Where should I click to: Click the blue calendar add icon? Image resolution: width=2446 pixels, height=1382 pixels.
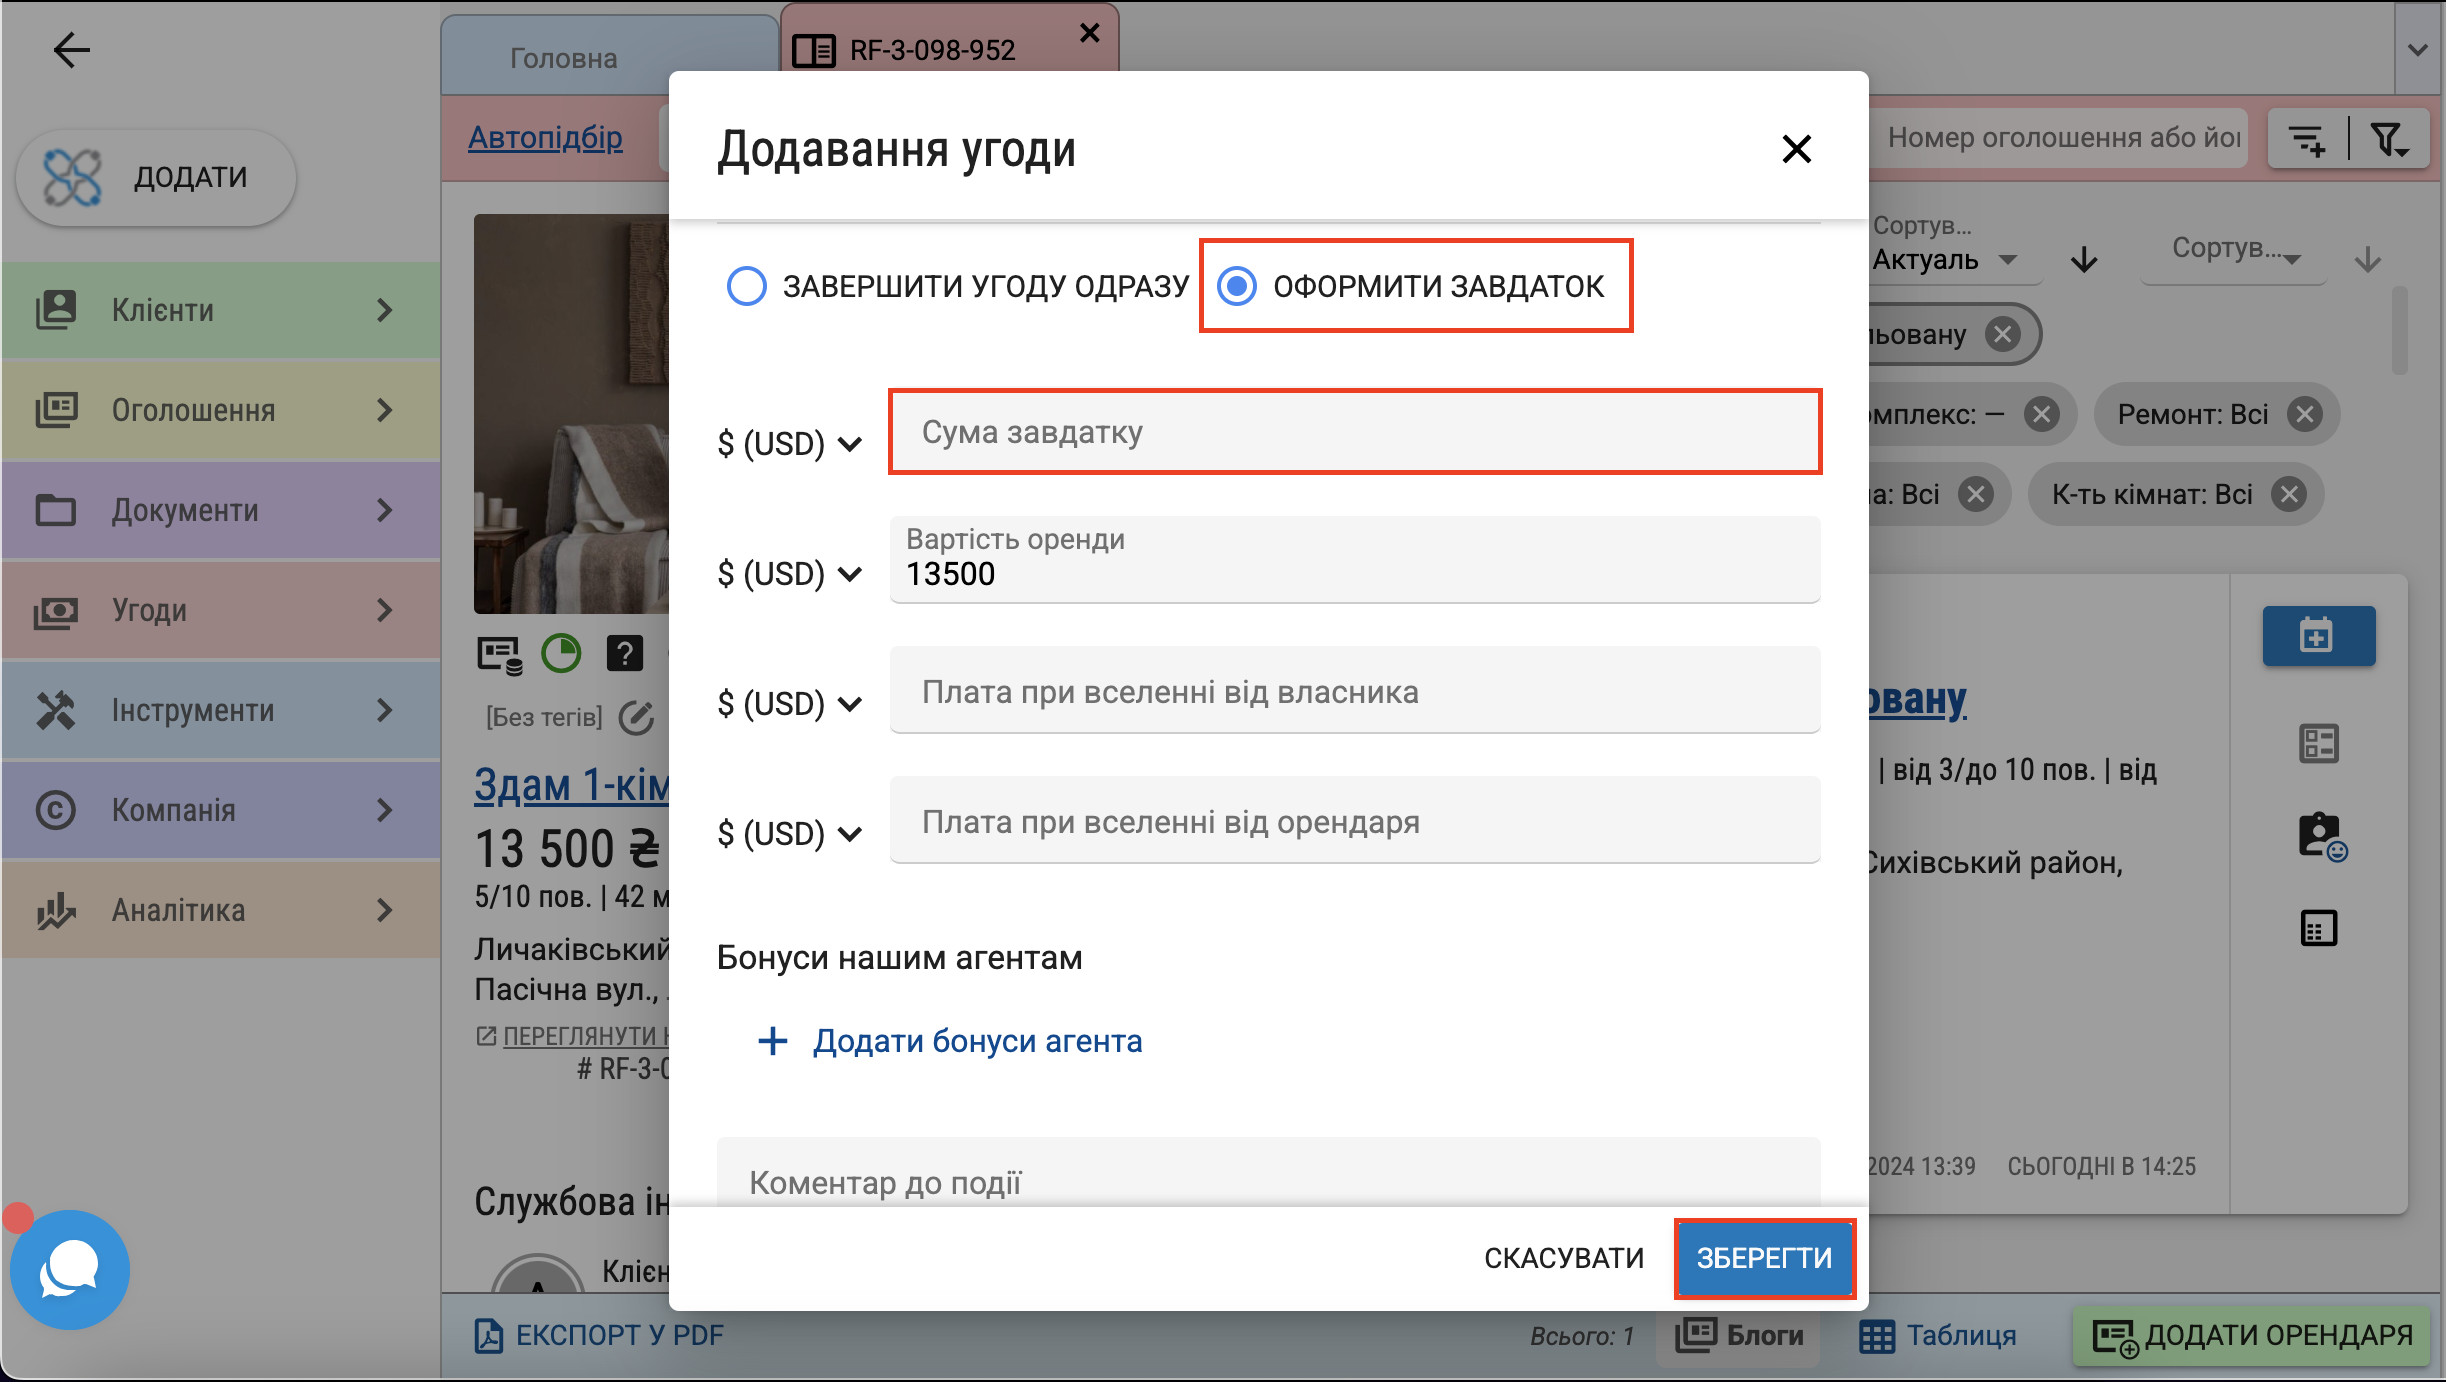[x=2318, y=636]
